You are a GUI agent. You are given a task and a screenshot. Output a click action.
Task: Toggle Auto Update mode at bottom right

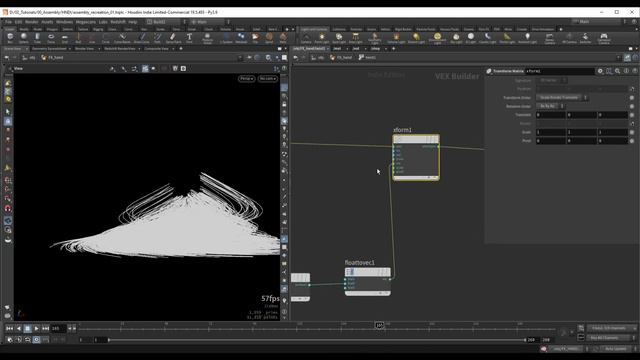[x=616, y=349]
